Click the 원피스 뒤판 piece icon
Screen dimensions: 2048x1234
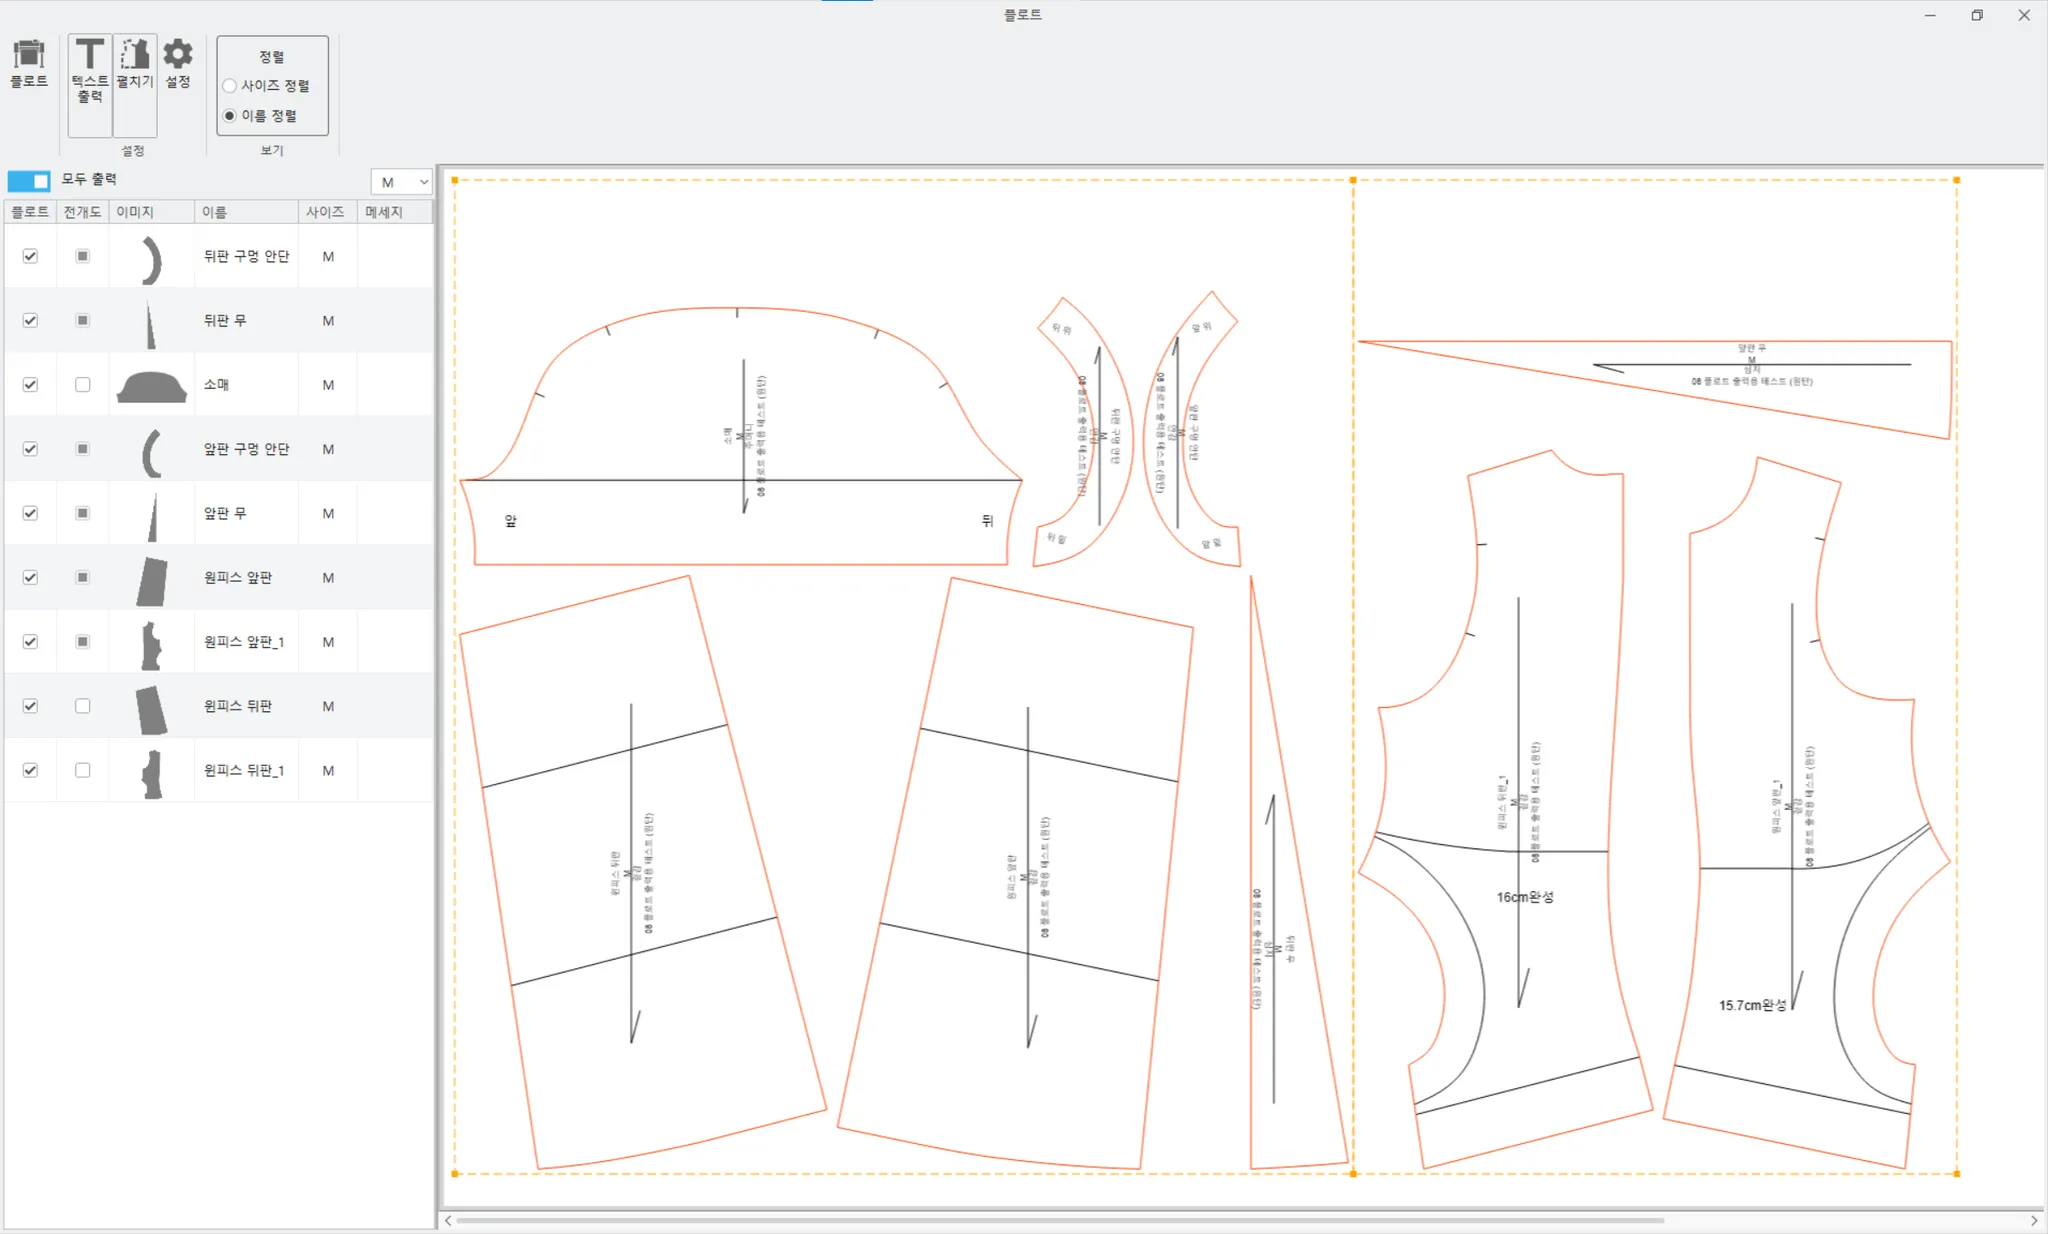[151, 708]
